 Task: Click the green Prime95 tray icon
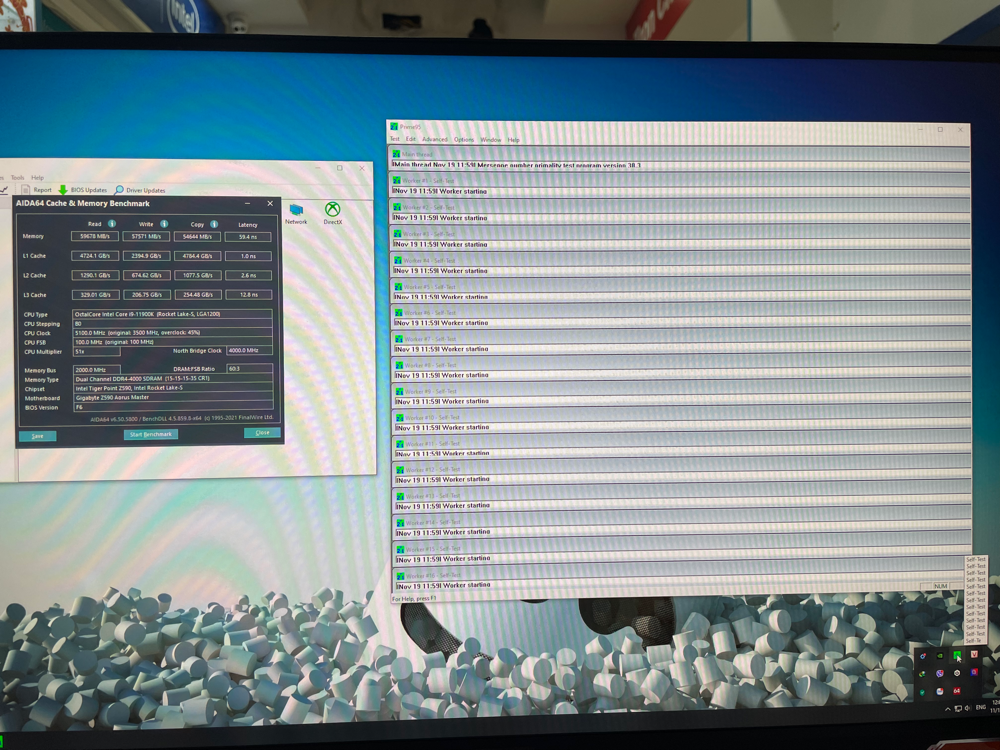pyautogui.click(x=957, y=655)
